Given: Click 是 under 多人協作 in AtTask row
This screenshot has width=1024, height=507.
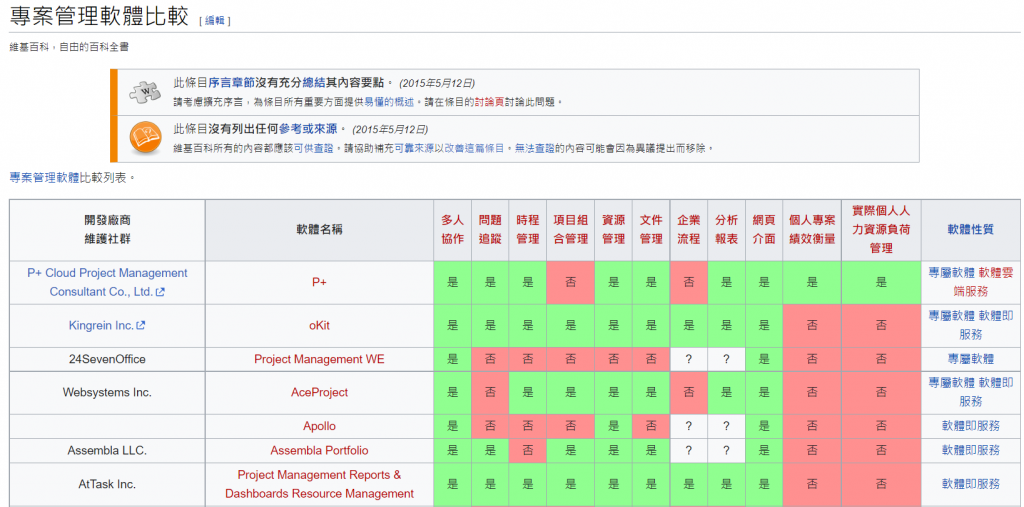Looking at the screenshot, I should pyautogui.click(x=453, y=484).
